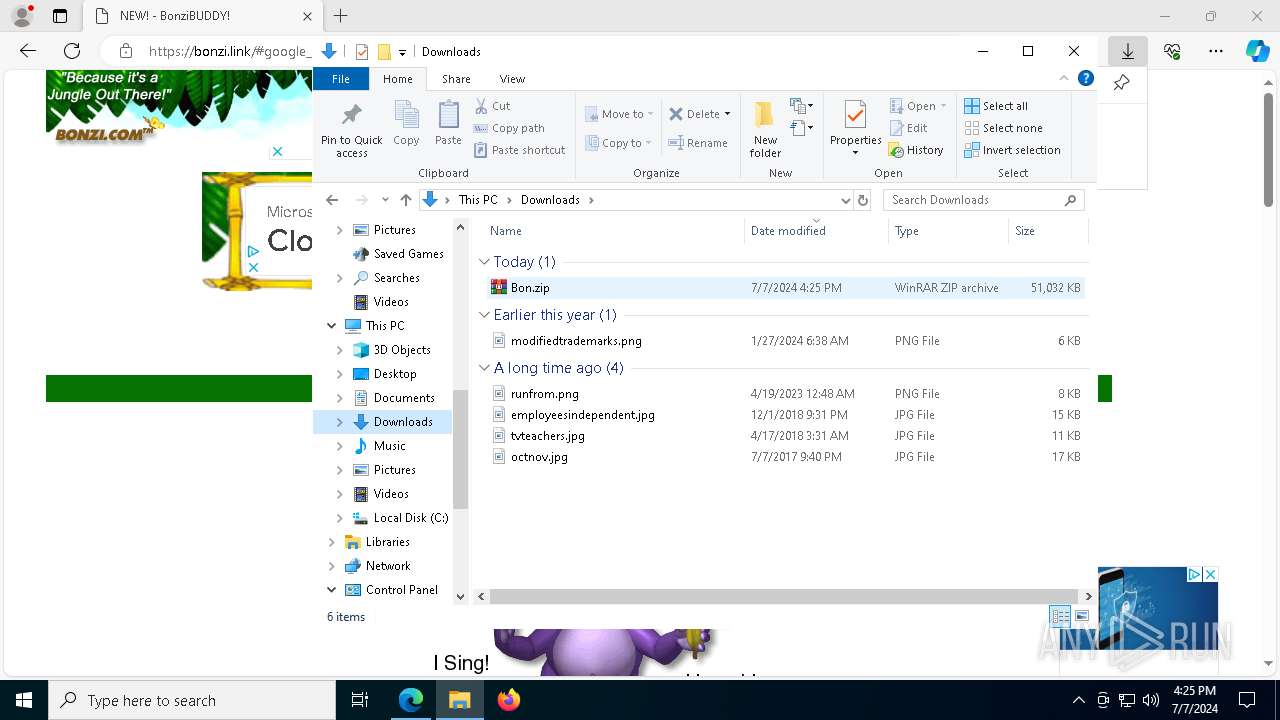Image resolution: width=1280 pixels, height=720 pixels.
Task: Click the navigation pane vertical scrollbar
Action: tap(460, 450)
